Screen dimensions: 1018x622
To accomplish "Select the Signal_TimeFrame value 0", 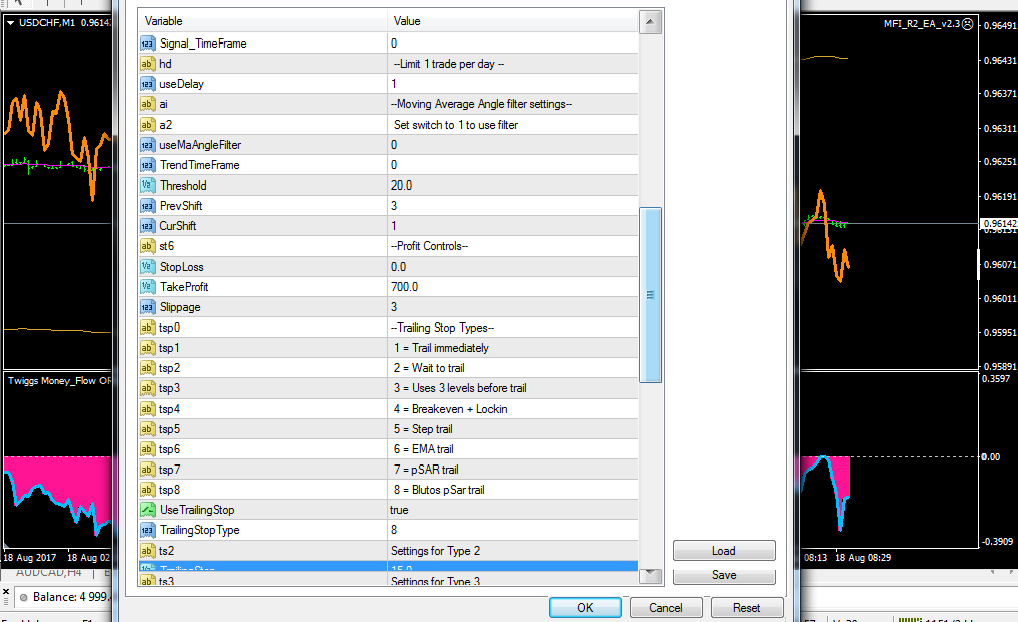I will 393,44.
